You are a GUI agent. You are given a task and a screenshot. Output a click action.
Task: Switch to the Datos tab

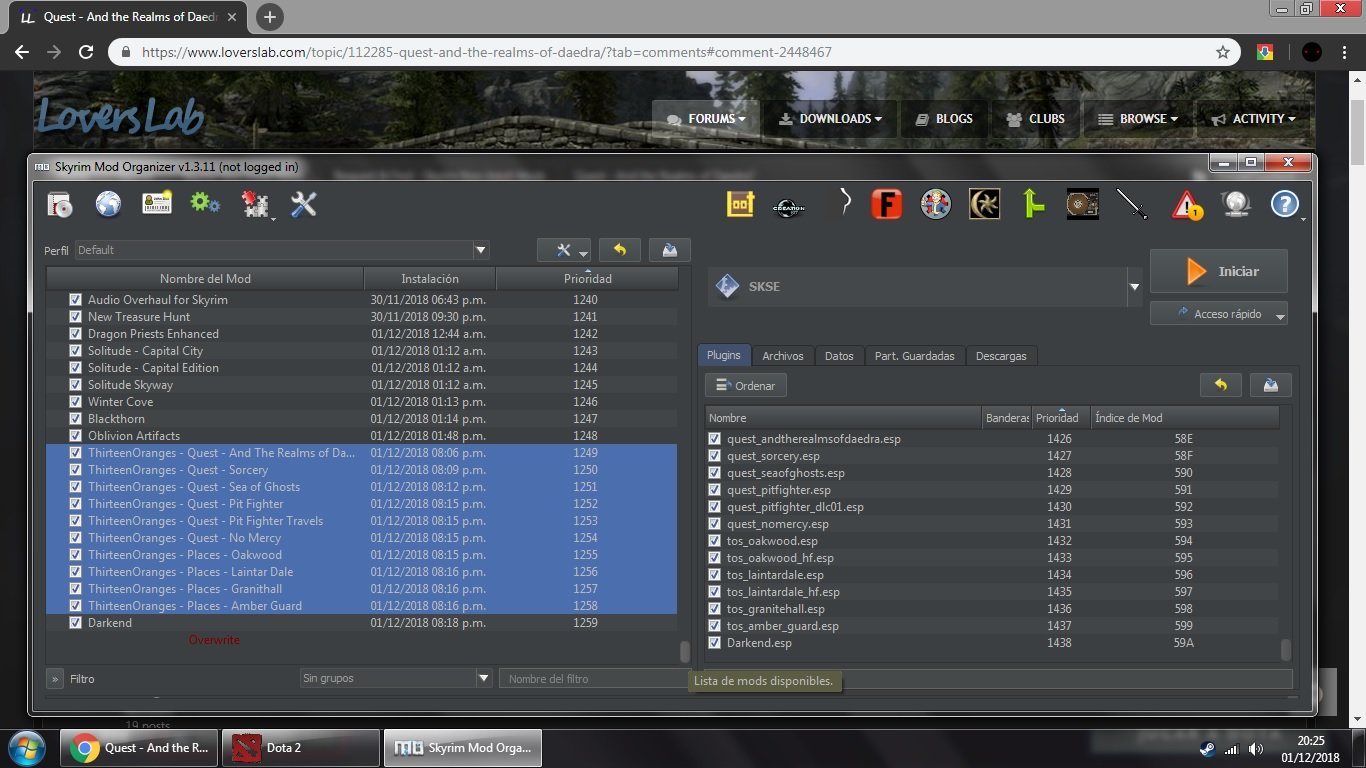[x=839, y=355]
